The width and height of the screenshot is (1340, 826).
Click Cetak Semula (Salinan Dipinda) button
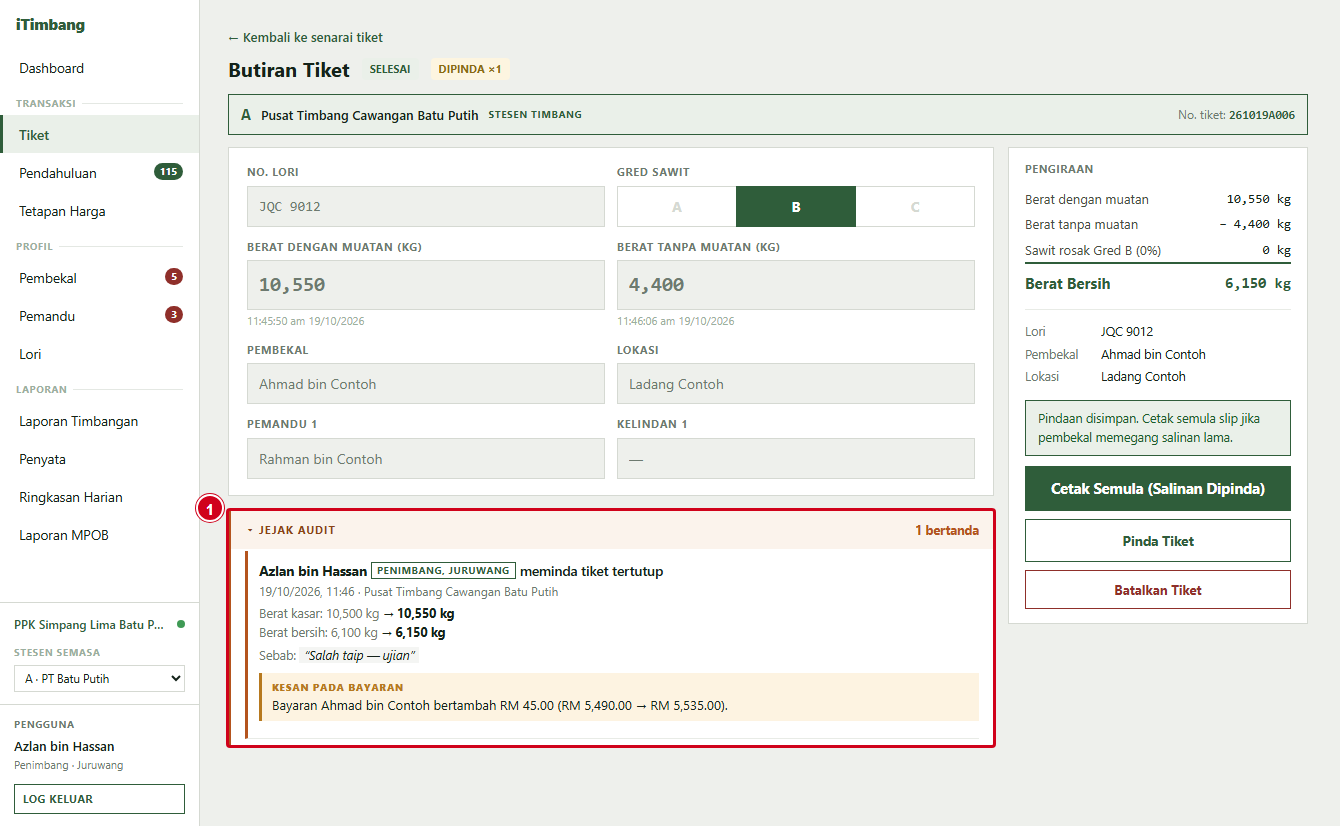tap(1158, 489)
